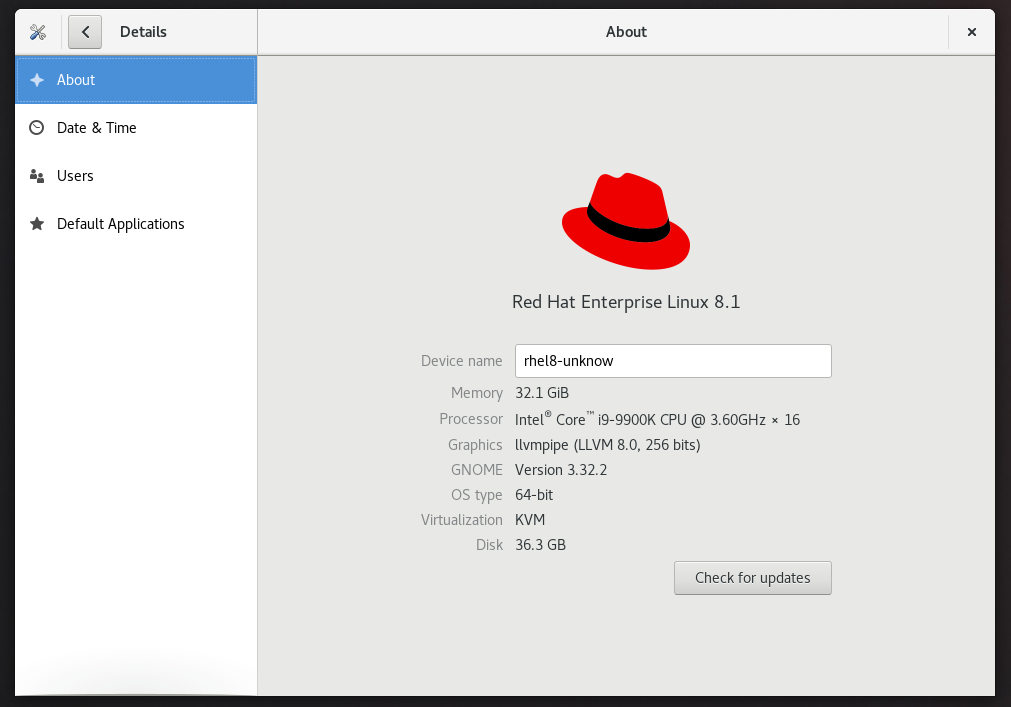Click the Virtualization value 'KVM'
Screen dimensions: 1011x707
pyautogui.click(x=530, y=520)
